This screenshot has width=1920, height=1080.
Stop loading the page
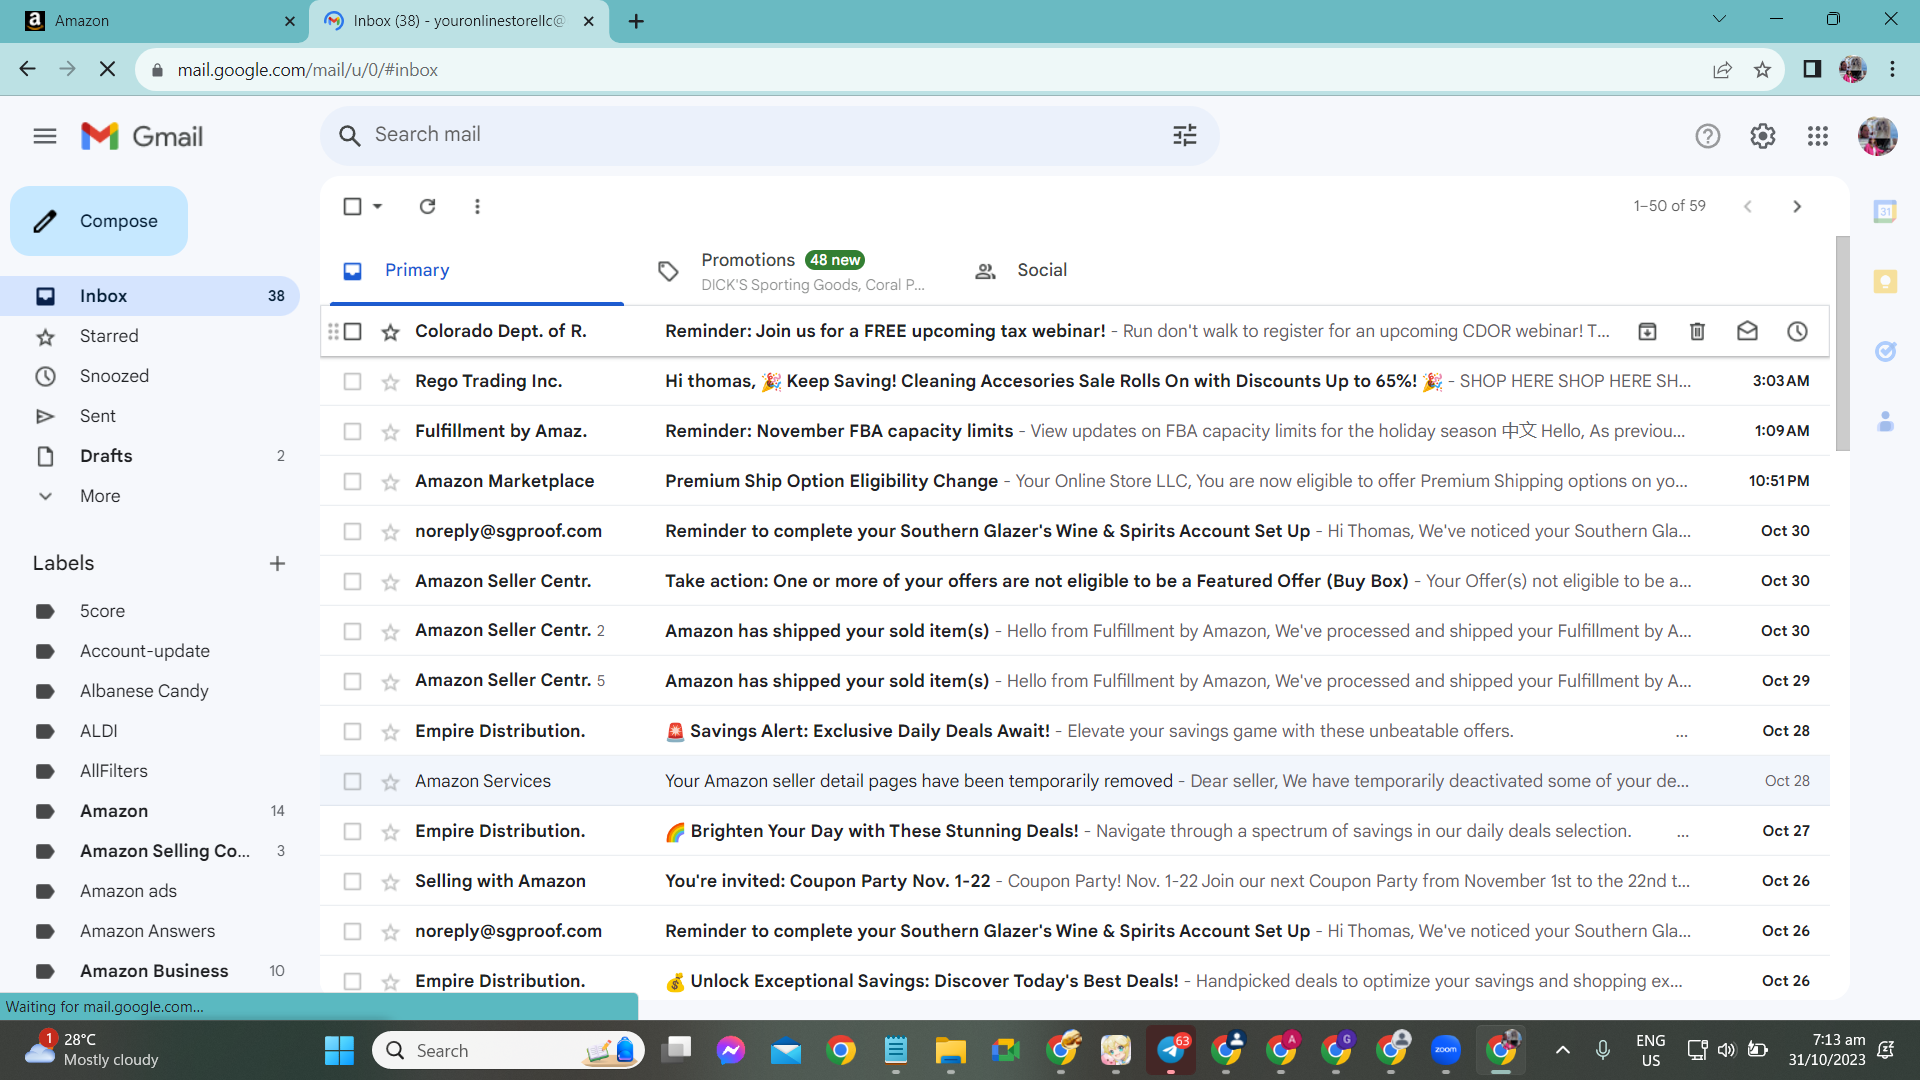108,69
